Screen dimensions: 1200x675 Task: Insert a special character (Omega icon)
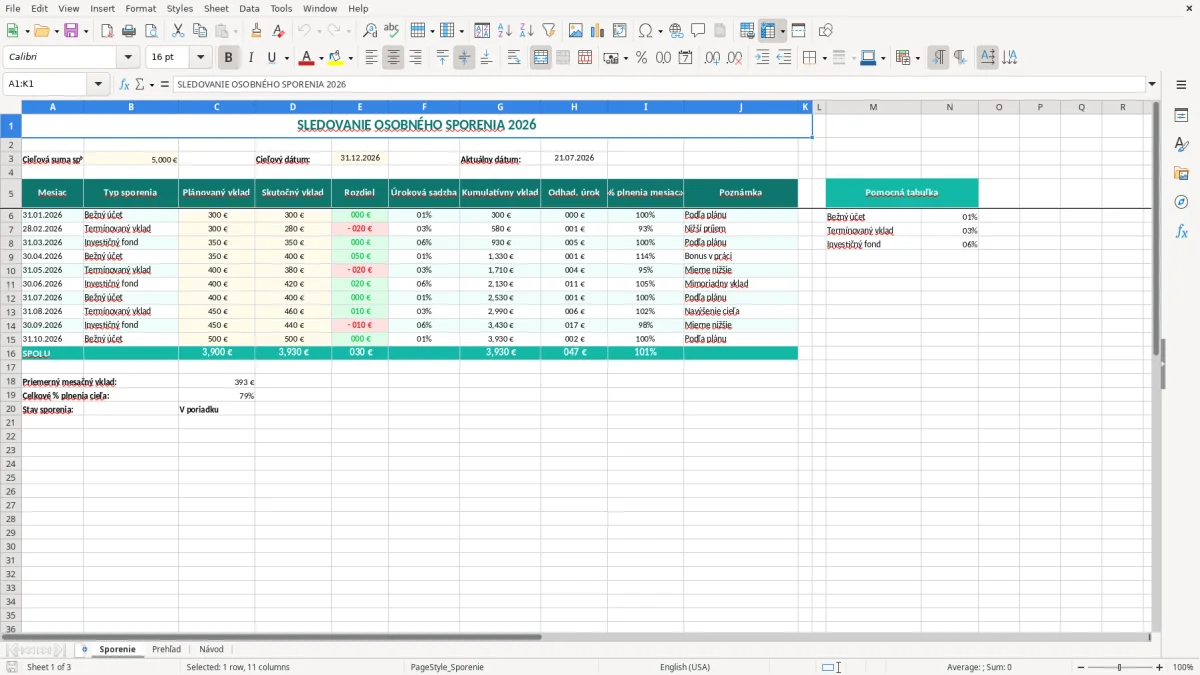[x=645, y=31]
